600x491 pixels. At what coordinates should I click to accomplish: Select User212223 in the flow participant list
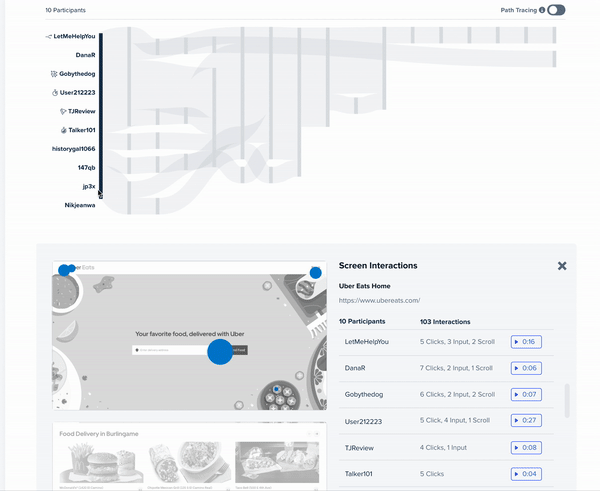(77, 93)
